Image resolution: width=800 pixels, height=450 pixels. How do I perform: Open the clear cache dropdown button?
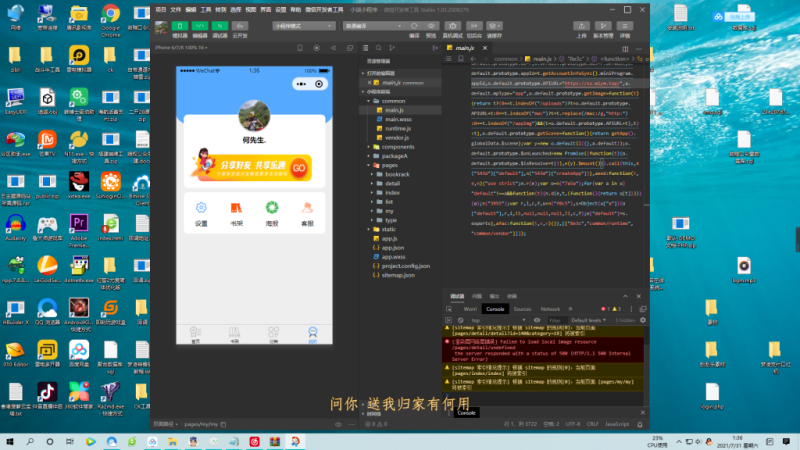pos(494,26)
